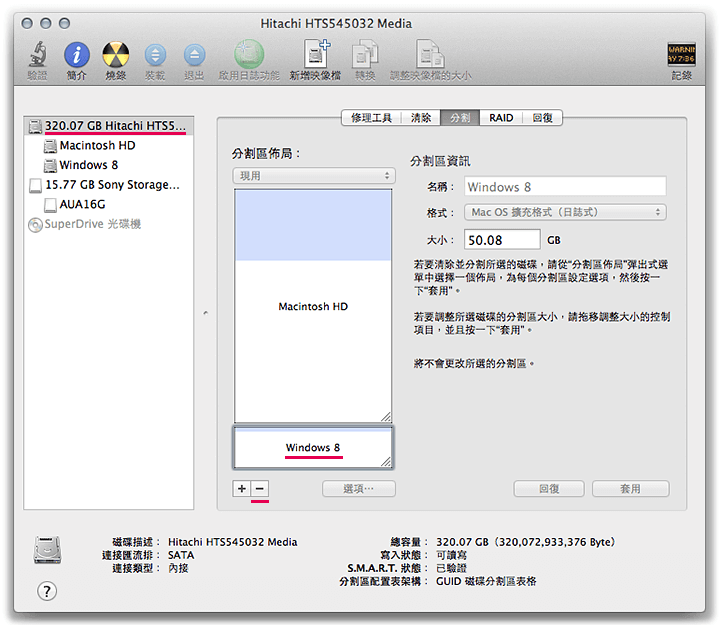This screenshot has width=720, height=625.
Task: Open the format dropdown Mac OS 擴充格式
Action: point(565,212)
